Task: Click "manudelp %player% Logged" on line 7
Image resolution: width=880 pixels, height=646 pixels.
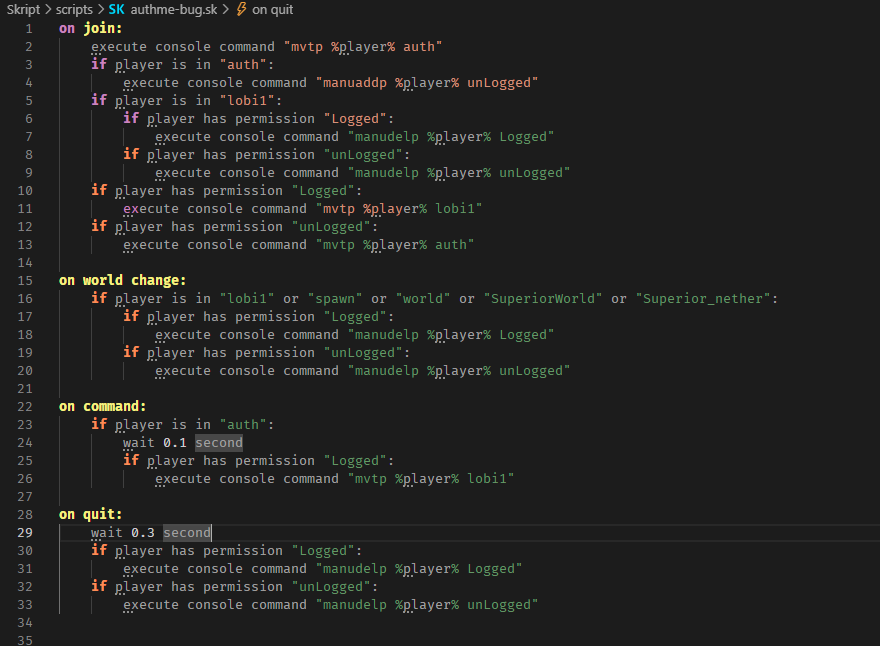Action: pos(451,137)
